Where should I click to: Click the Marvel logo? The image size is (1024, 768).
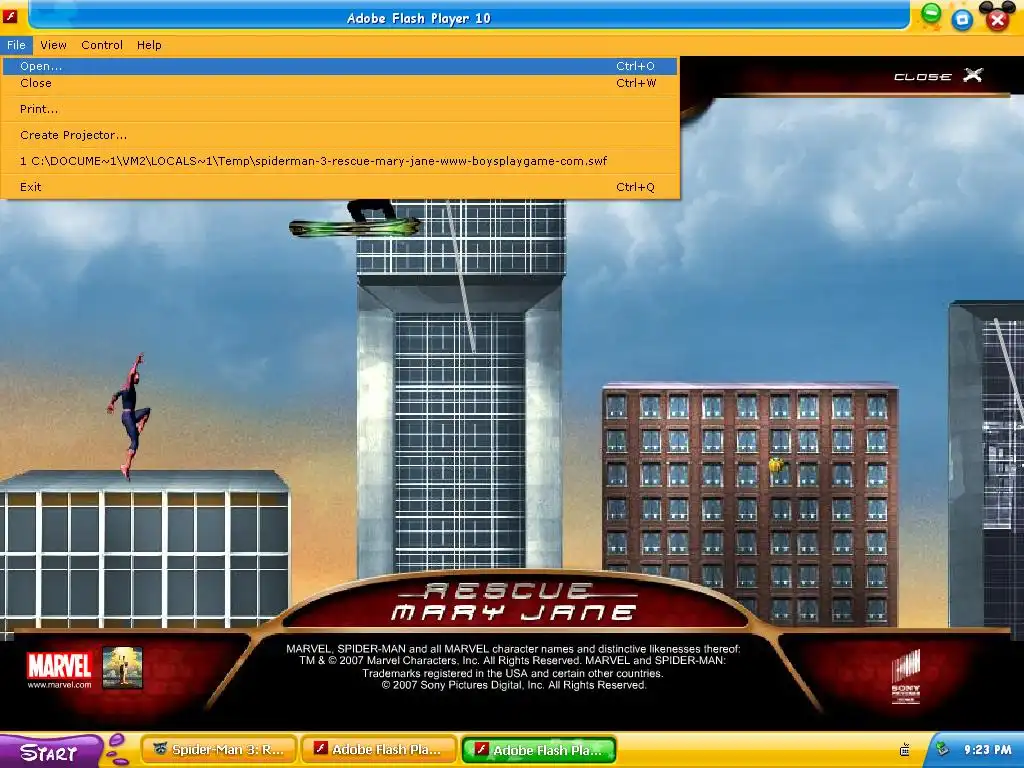(59, 665)
